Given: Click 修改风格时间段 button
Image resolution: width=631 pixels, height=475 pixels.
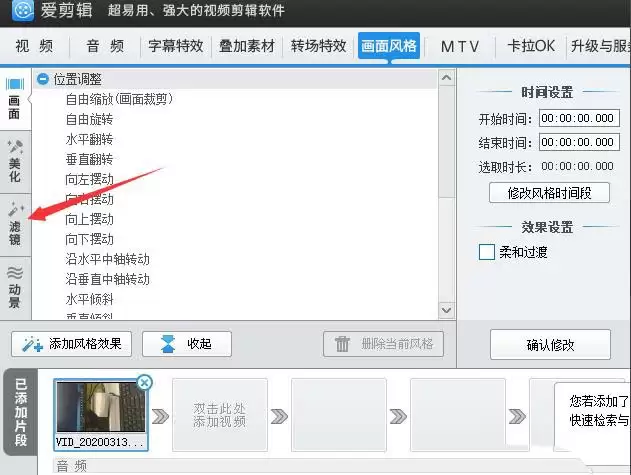Looking at the screenshot, I should point(549,193).
